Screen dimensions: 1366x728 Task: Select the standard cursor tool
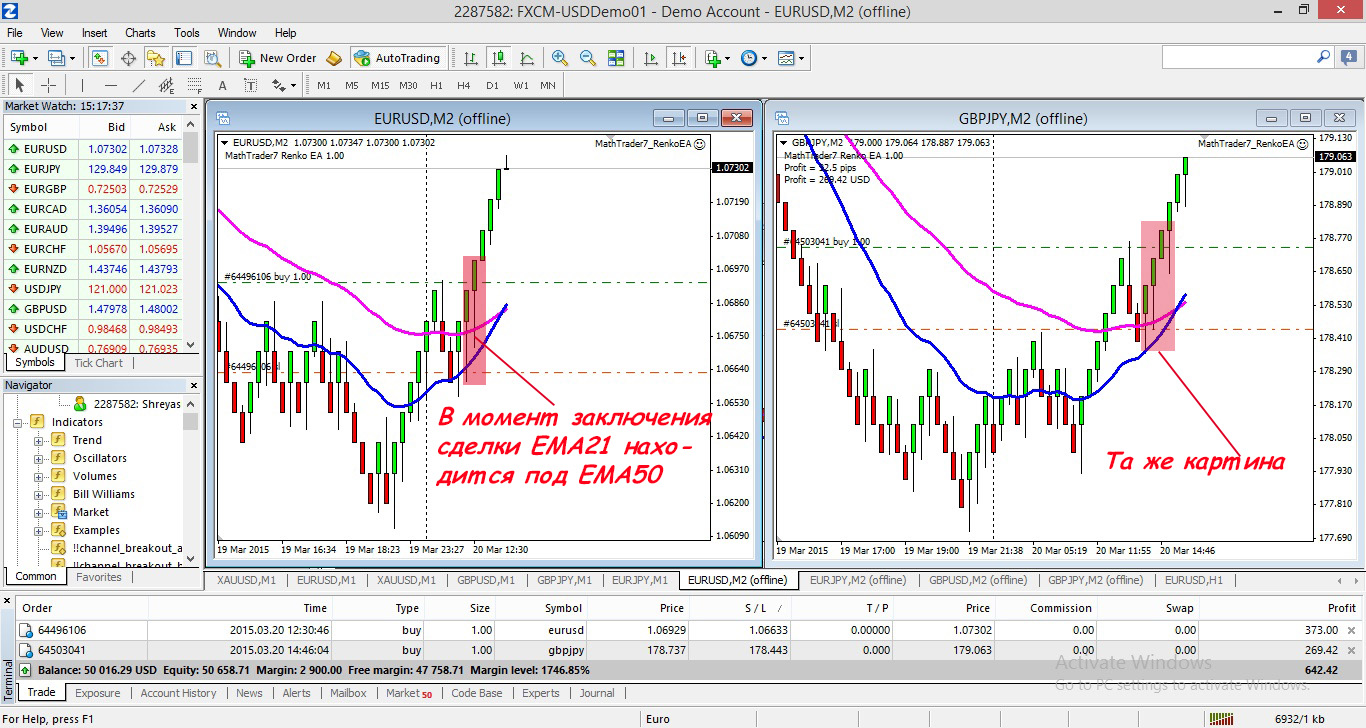pos(20,85)
